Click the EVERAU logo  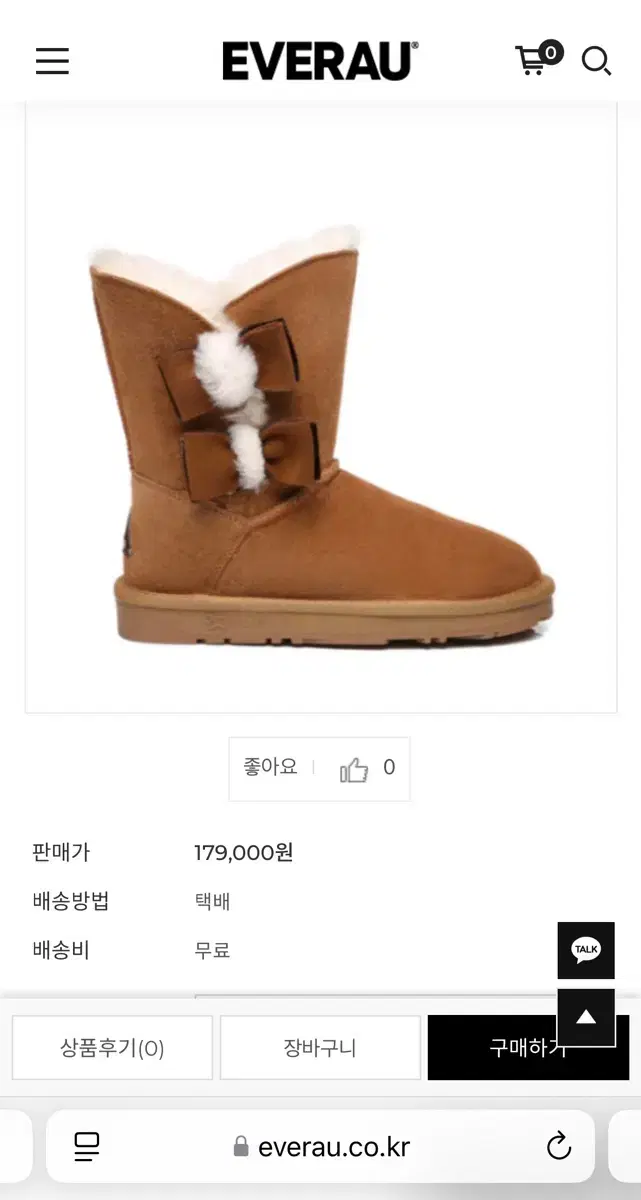(320, 61)
